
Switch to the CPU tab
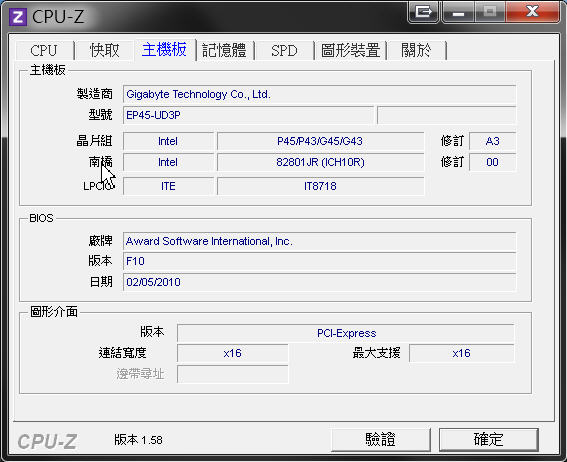(44, 50)
